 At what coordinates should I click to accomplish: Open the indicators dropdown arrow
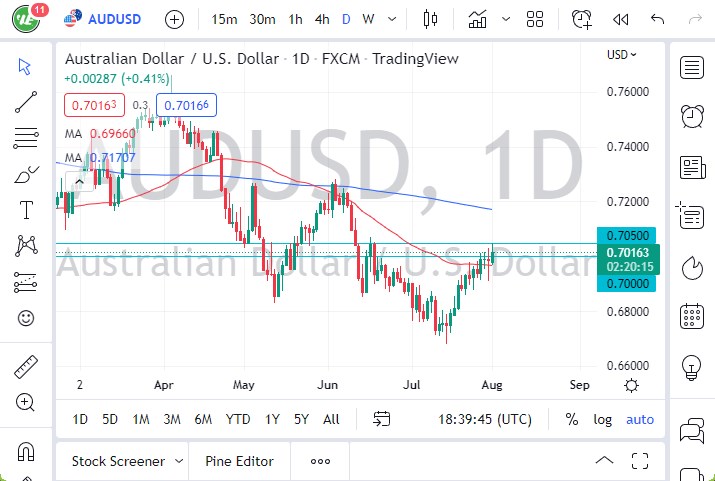tap(506, 19)
